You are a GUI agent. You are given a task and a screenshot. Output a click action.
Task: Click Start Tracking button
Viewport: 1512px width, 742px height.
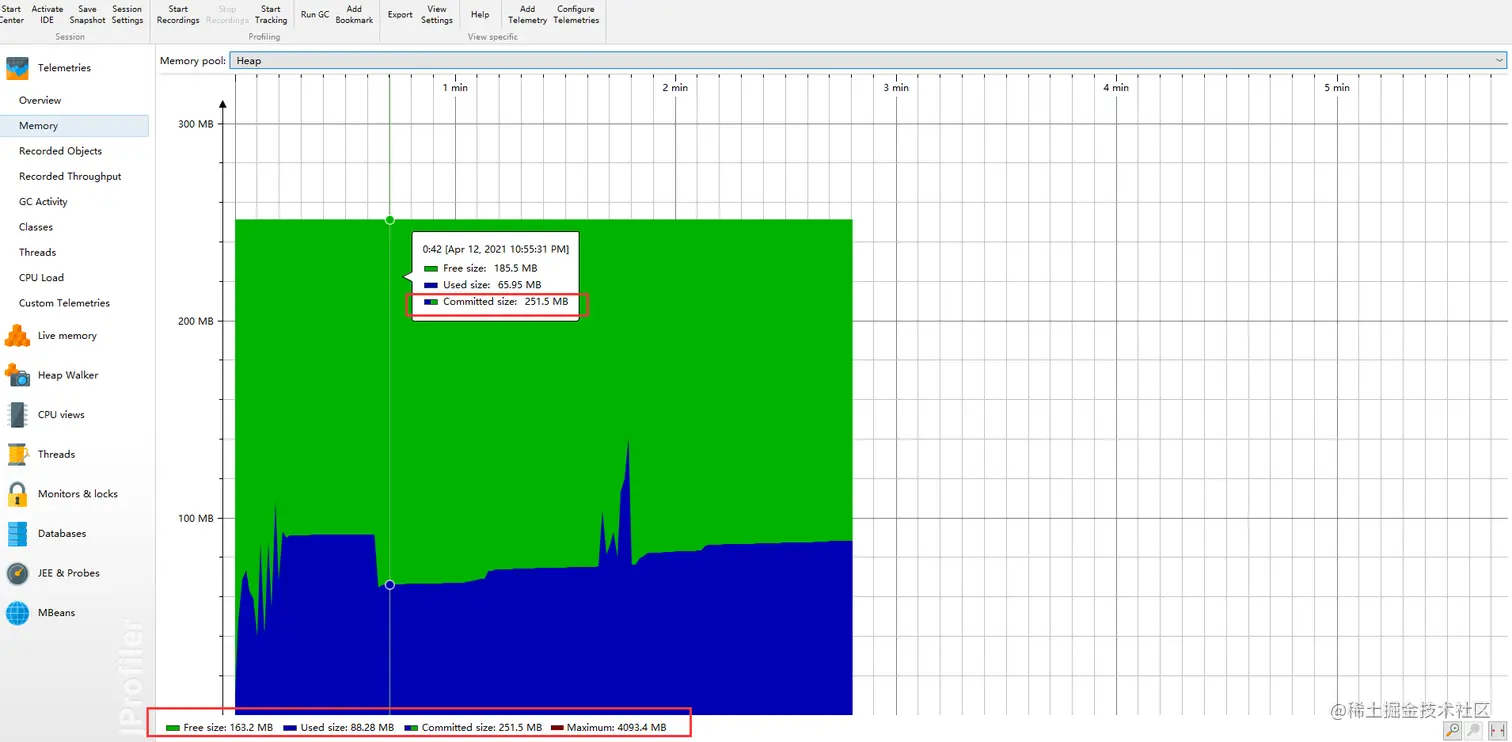coord(271,14)
